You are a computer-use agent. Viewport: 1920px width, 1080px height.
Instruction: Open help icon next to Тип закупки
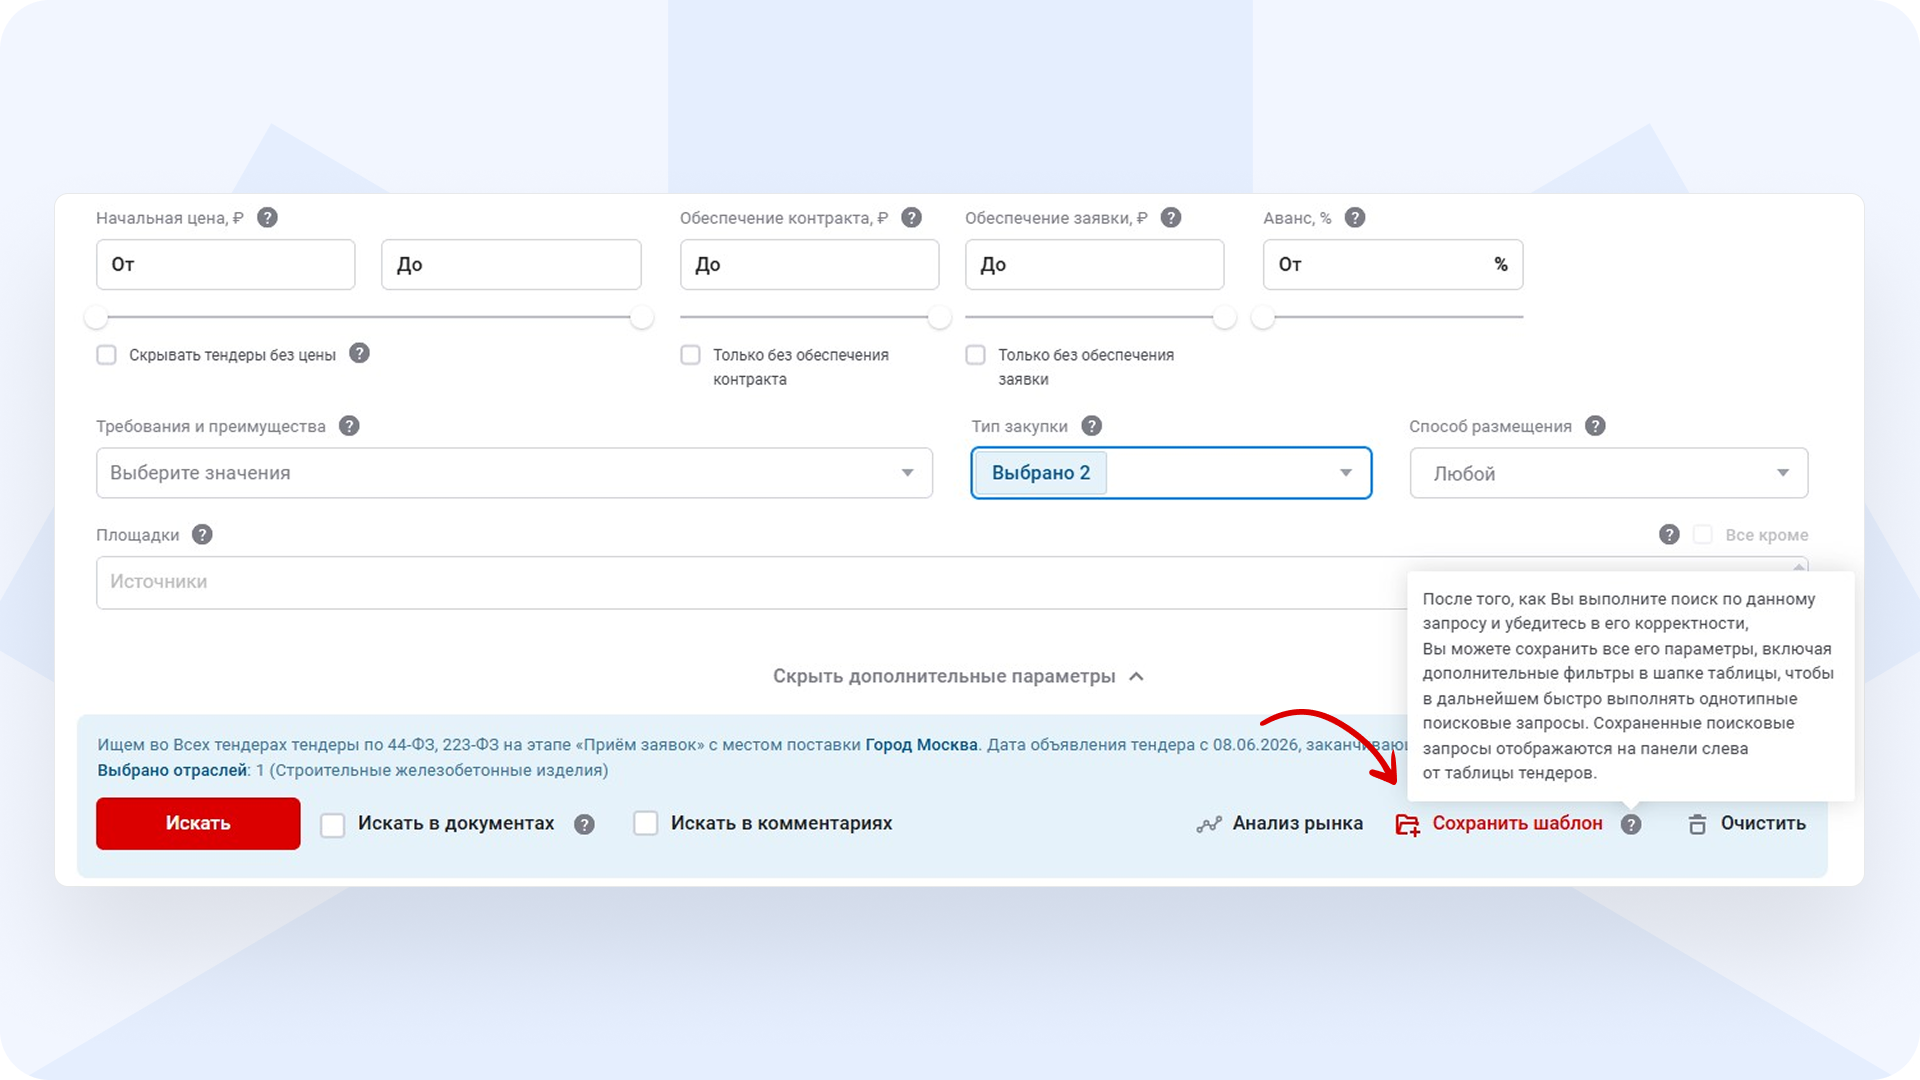point(1092,426)
